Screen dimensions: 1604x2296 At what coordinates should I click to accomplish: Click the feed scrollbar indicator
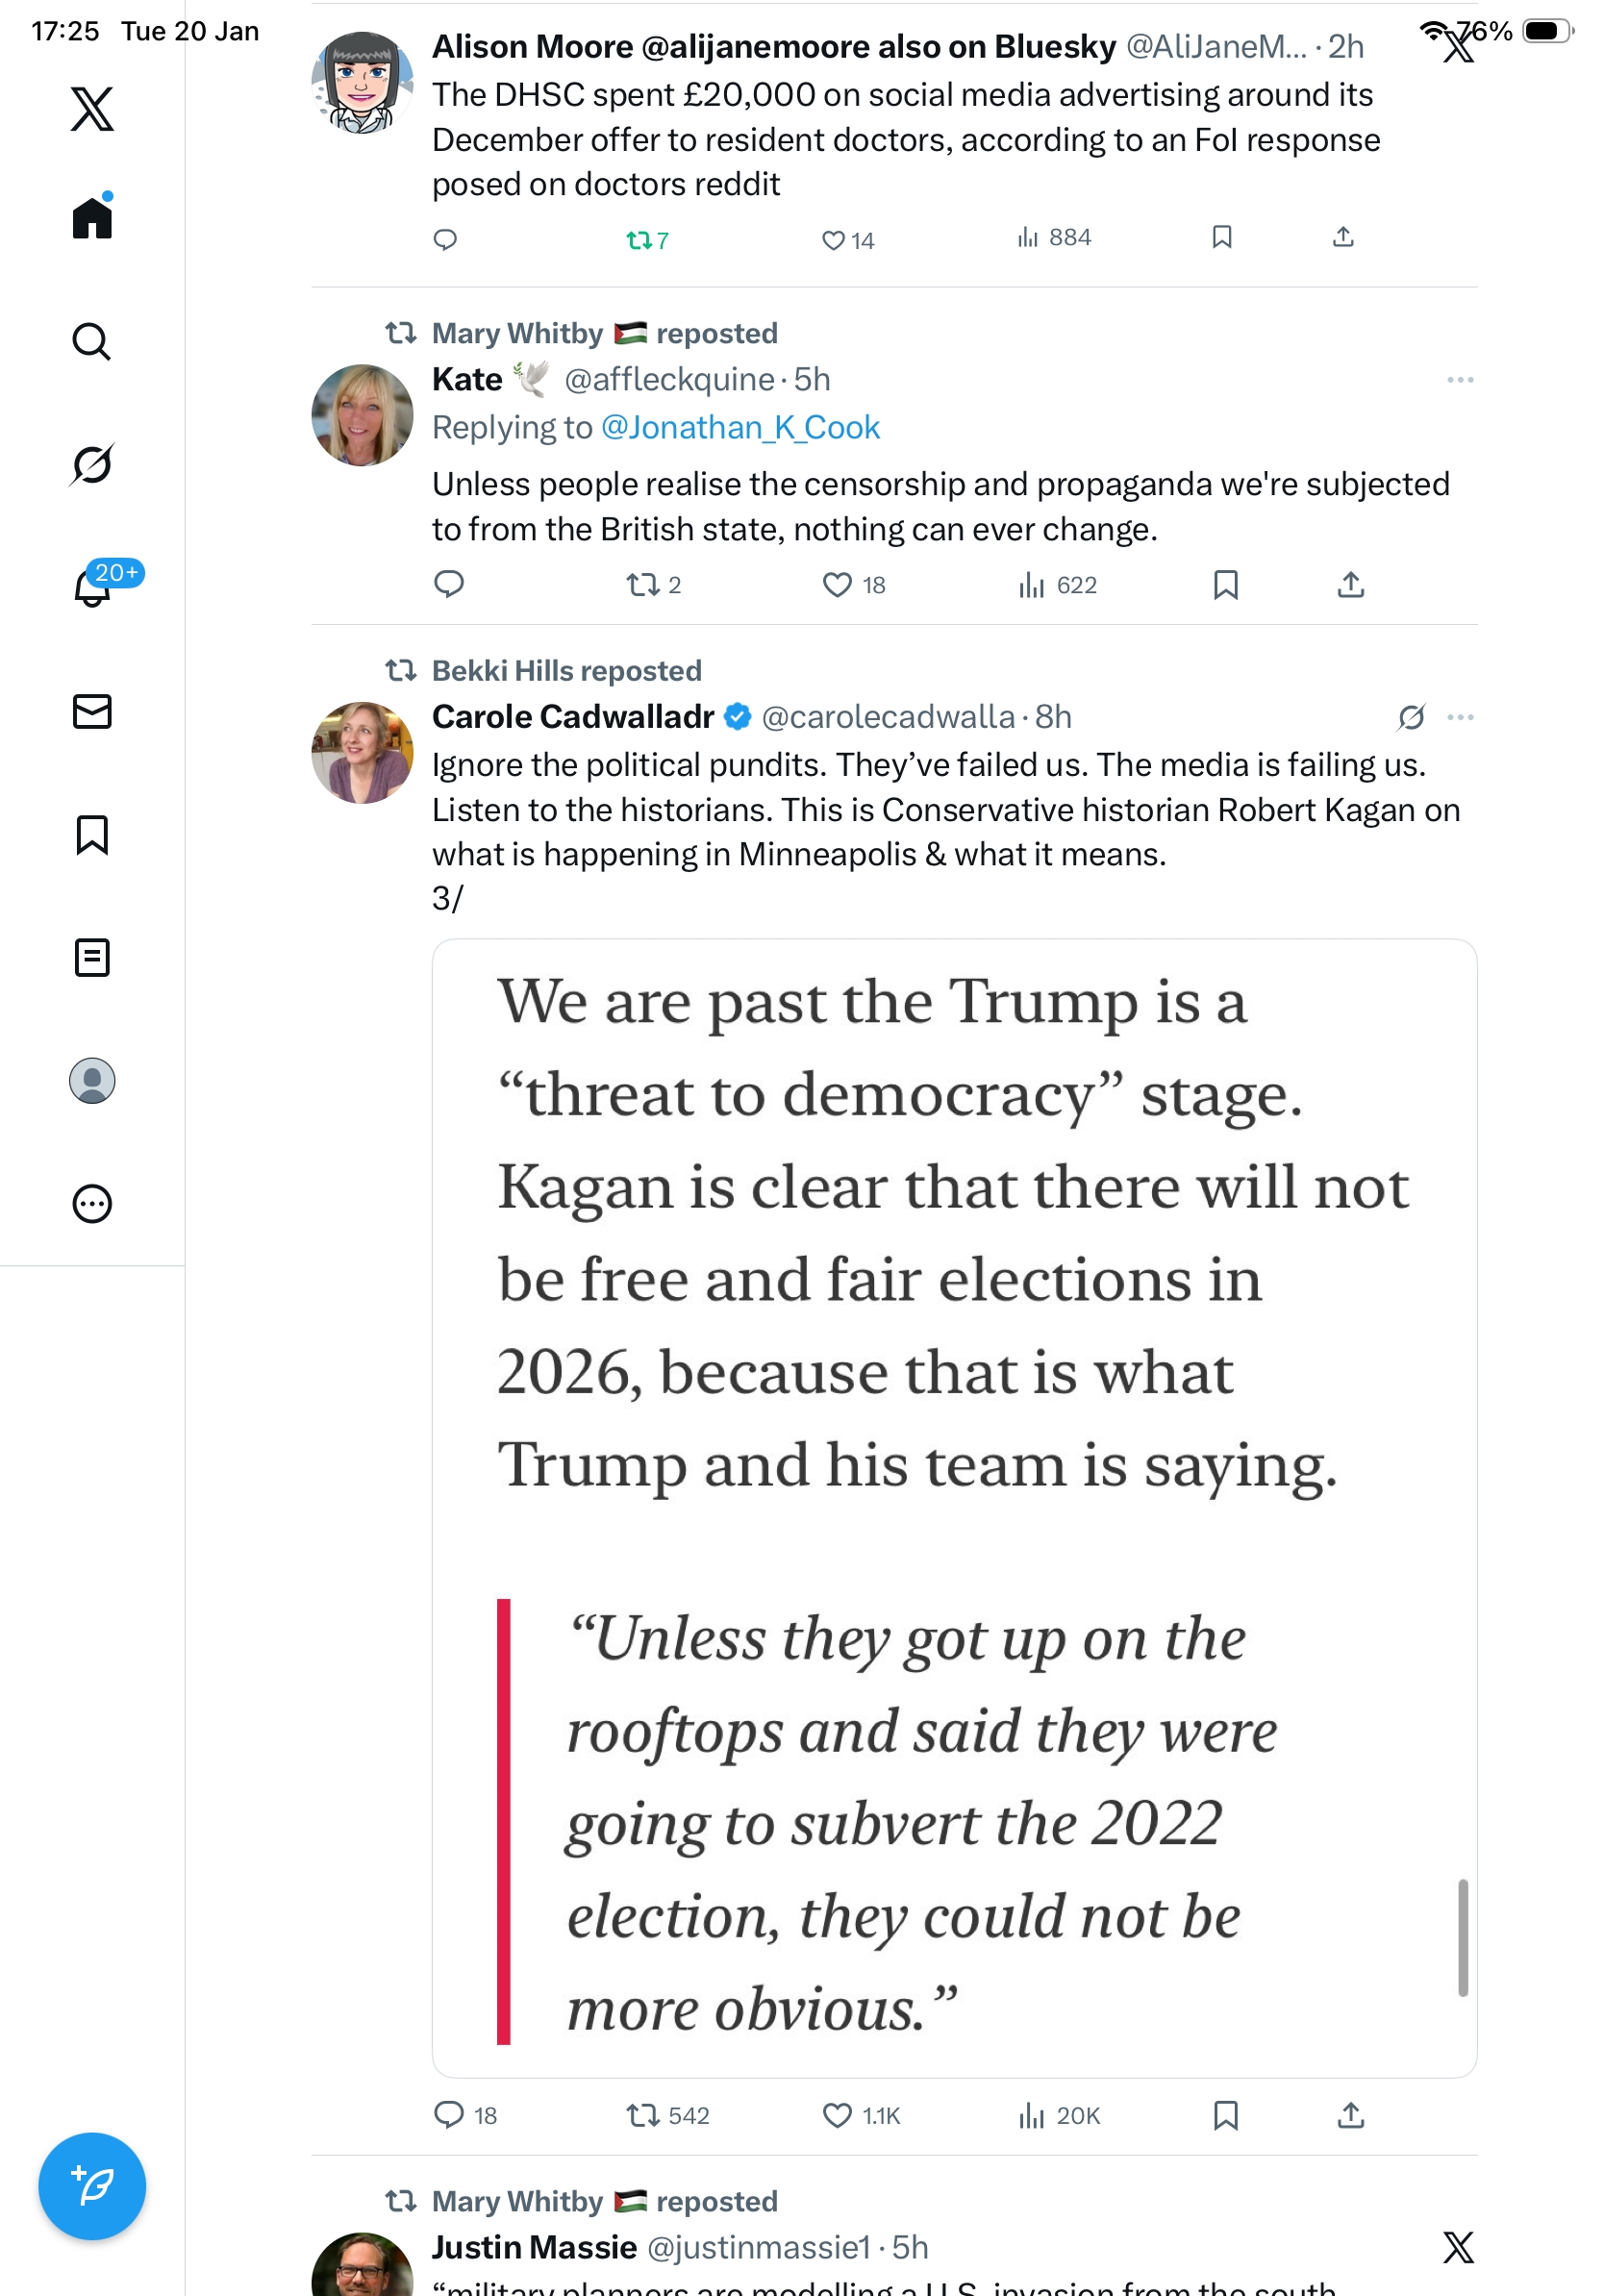tap(1462, 1937)
